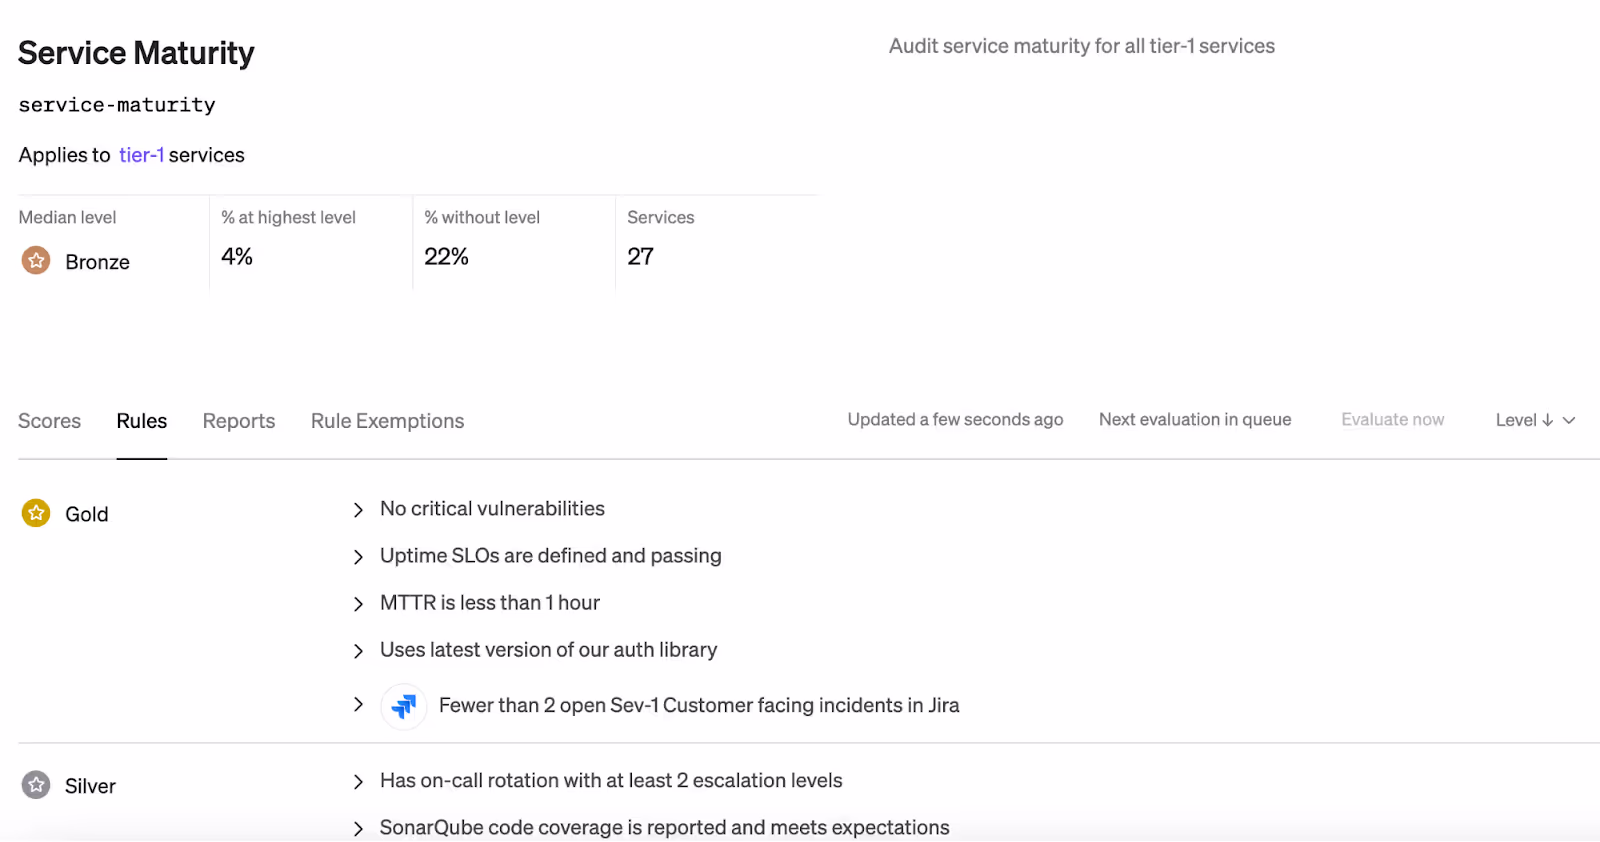This screenshot has width=1600, height=842.
Task: Expand the MTTR is less than 1 hour rule
Action: click(x=358, y=604)
